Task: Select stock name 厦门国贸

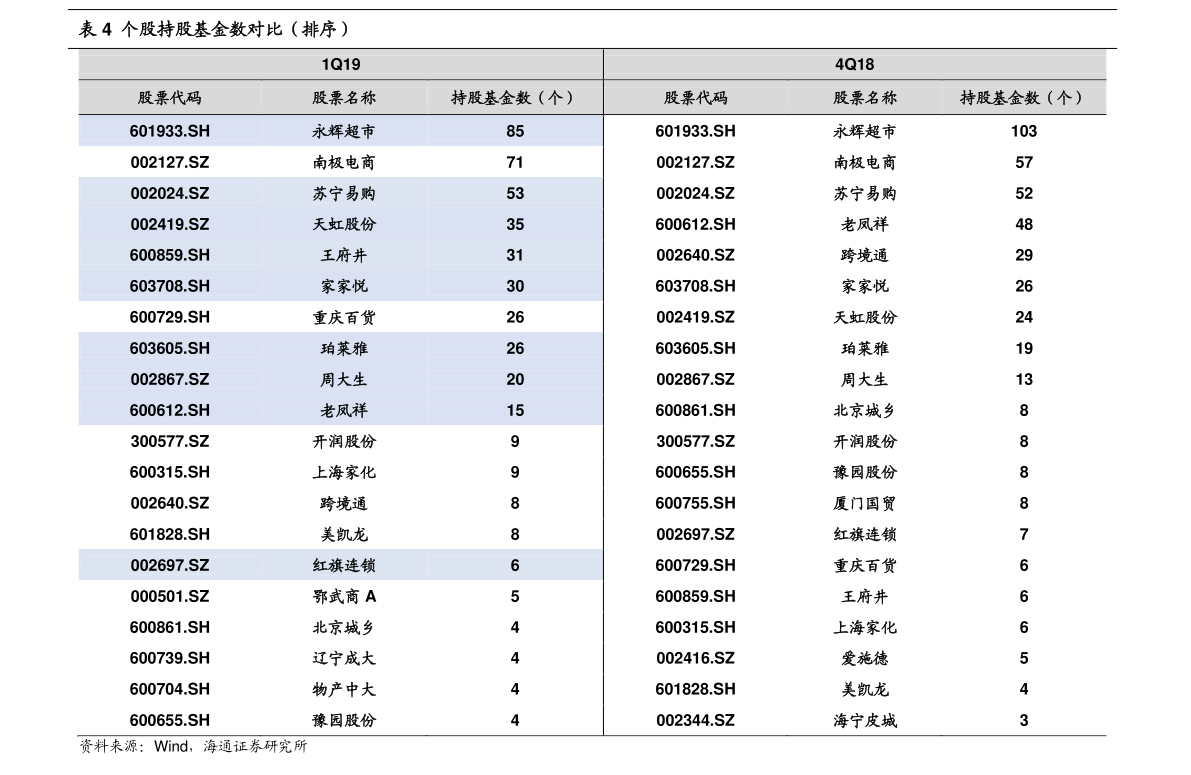Action: click(864, 504)
